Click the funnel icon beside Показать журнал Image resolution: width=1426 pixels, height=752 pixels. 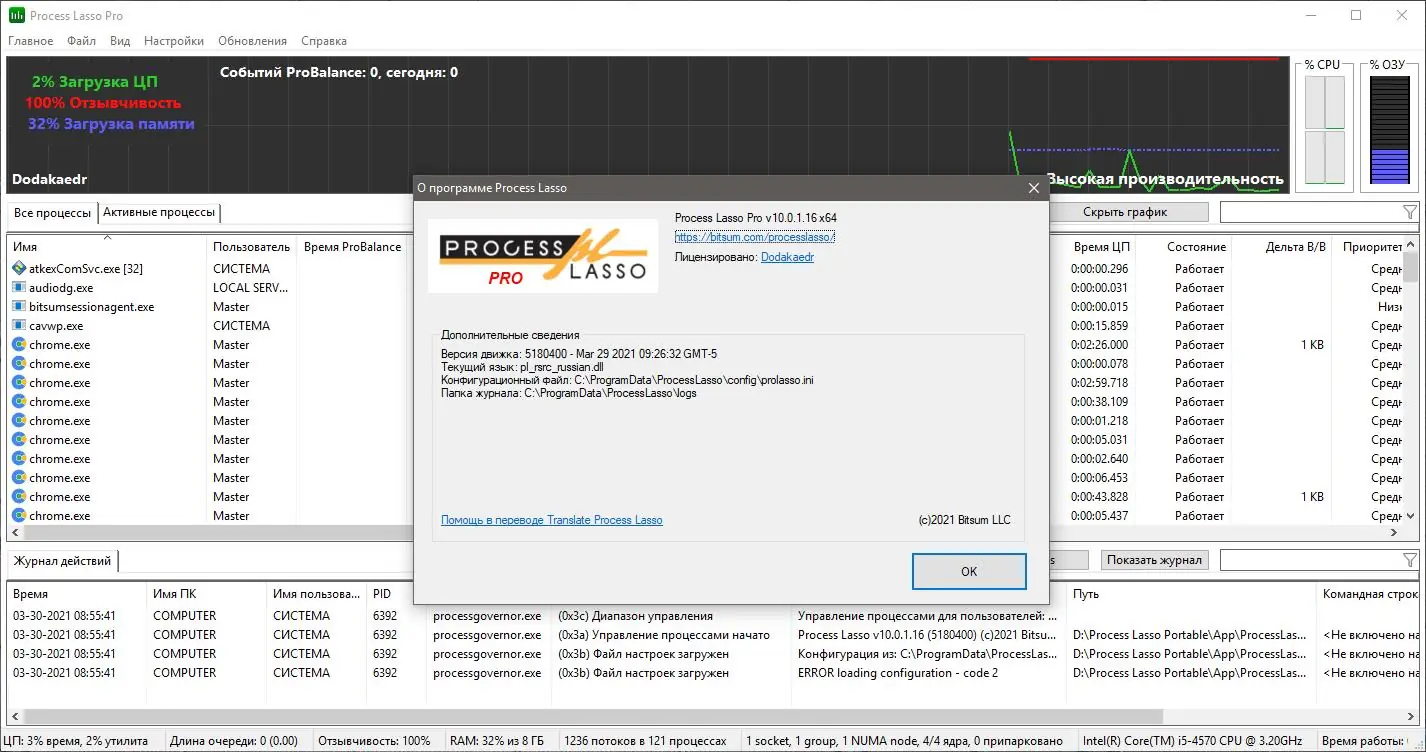[1410, 560]
